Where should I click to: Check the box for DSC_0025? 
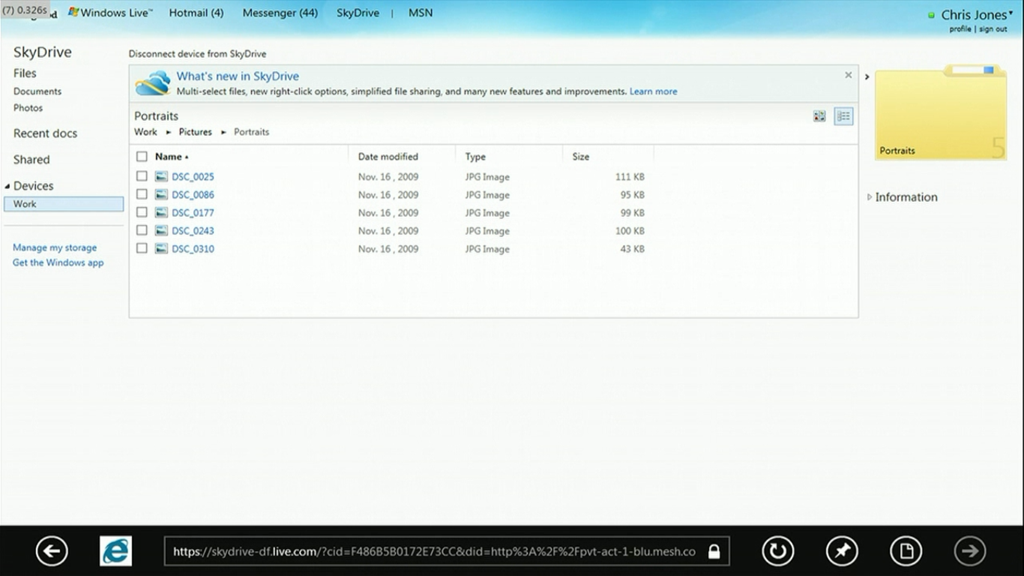coord(142,176)
